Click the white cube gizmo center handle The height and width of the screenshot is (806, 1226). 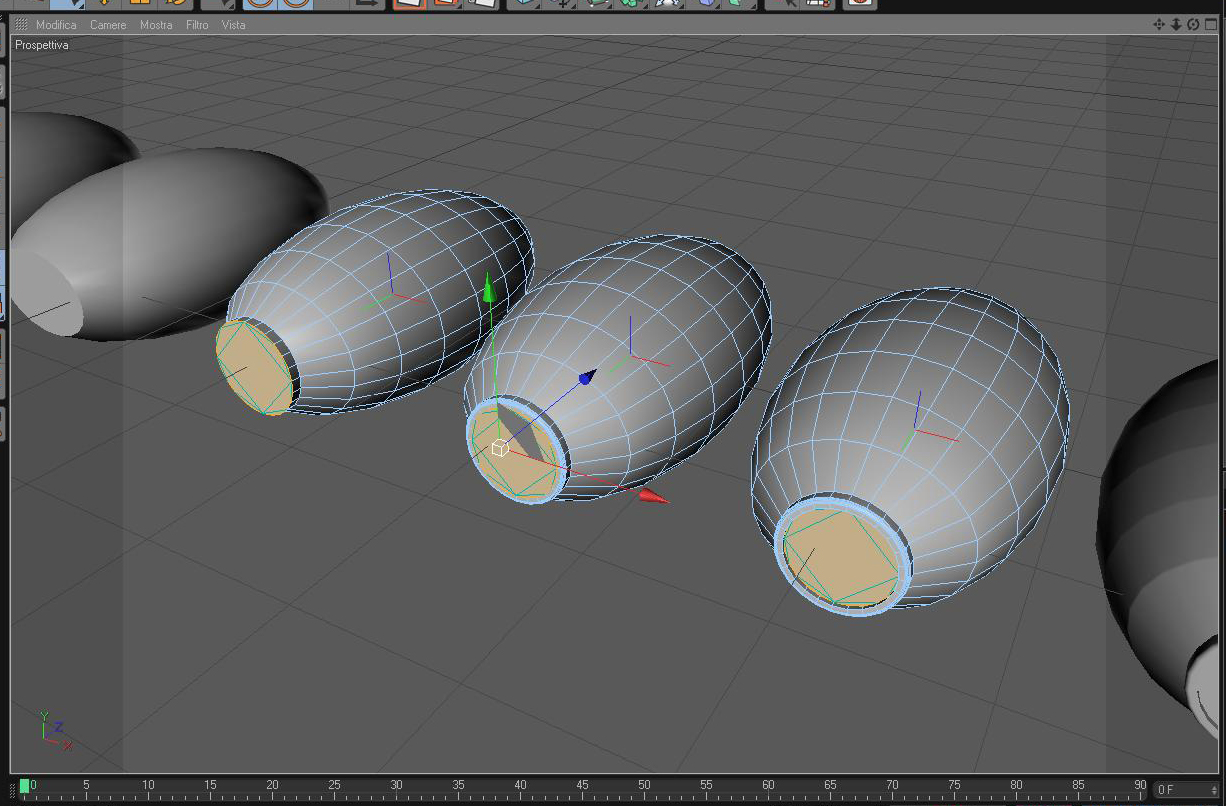coord(500,448)
